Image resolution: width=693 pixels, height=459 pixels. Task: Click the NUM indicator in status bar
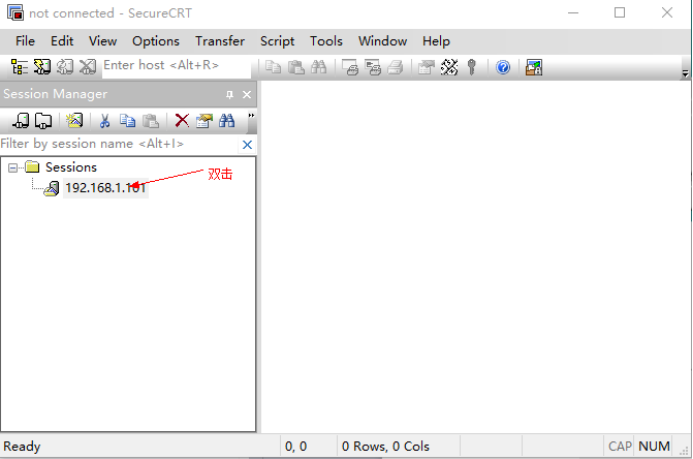point(654,446)
